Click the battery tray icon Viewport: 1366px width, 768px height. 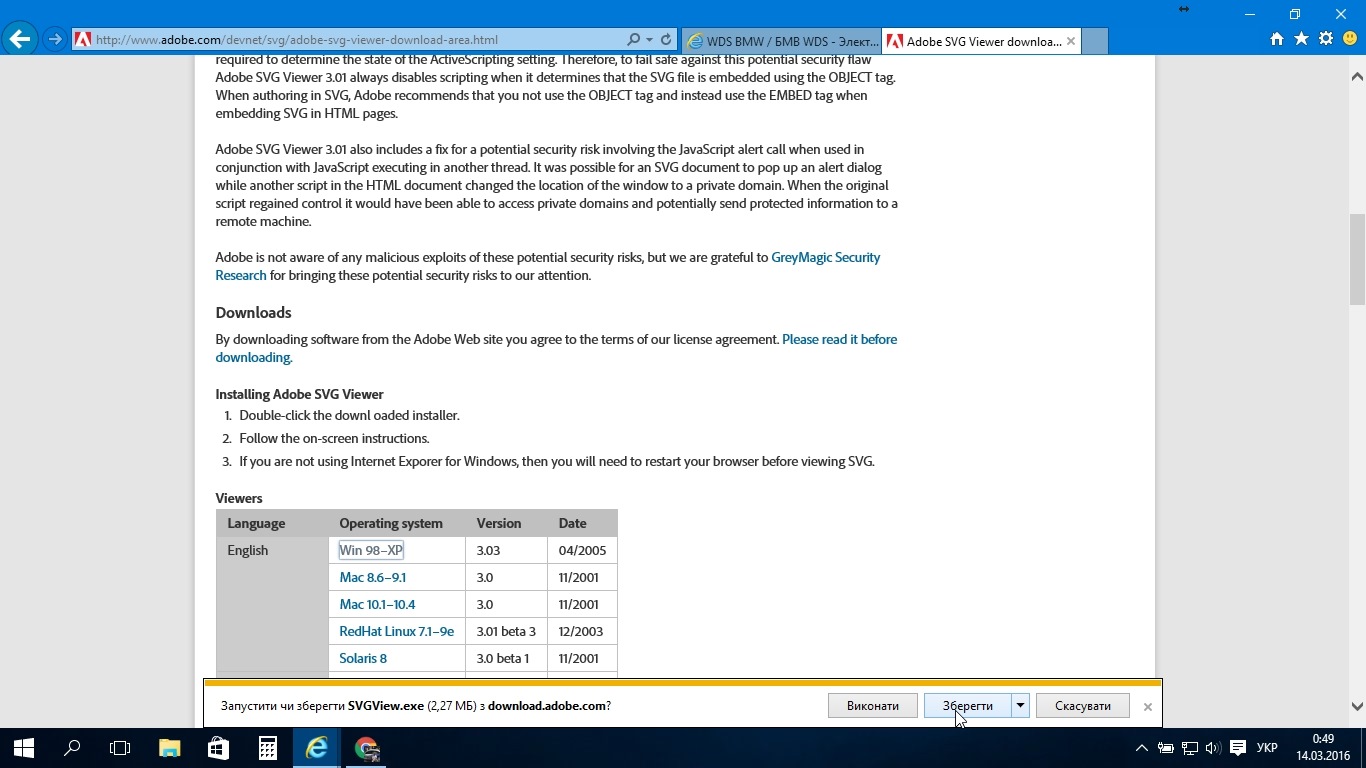pyautogui.click(x=1166, y=748)
